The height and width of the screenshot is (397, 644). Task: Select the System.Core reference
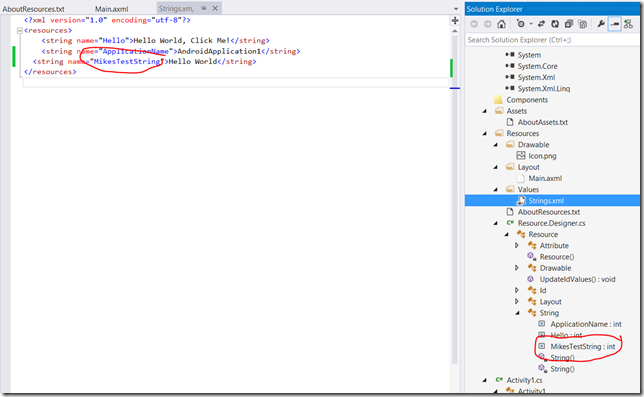(x=537, y=66)
